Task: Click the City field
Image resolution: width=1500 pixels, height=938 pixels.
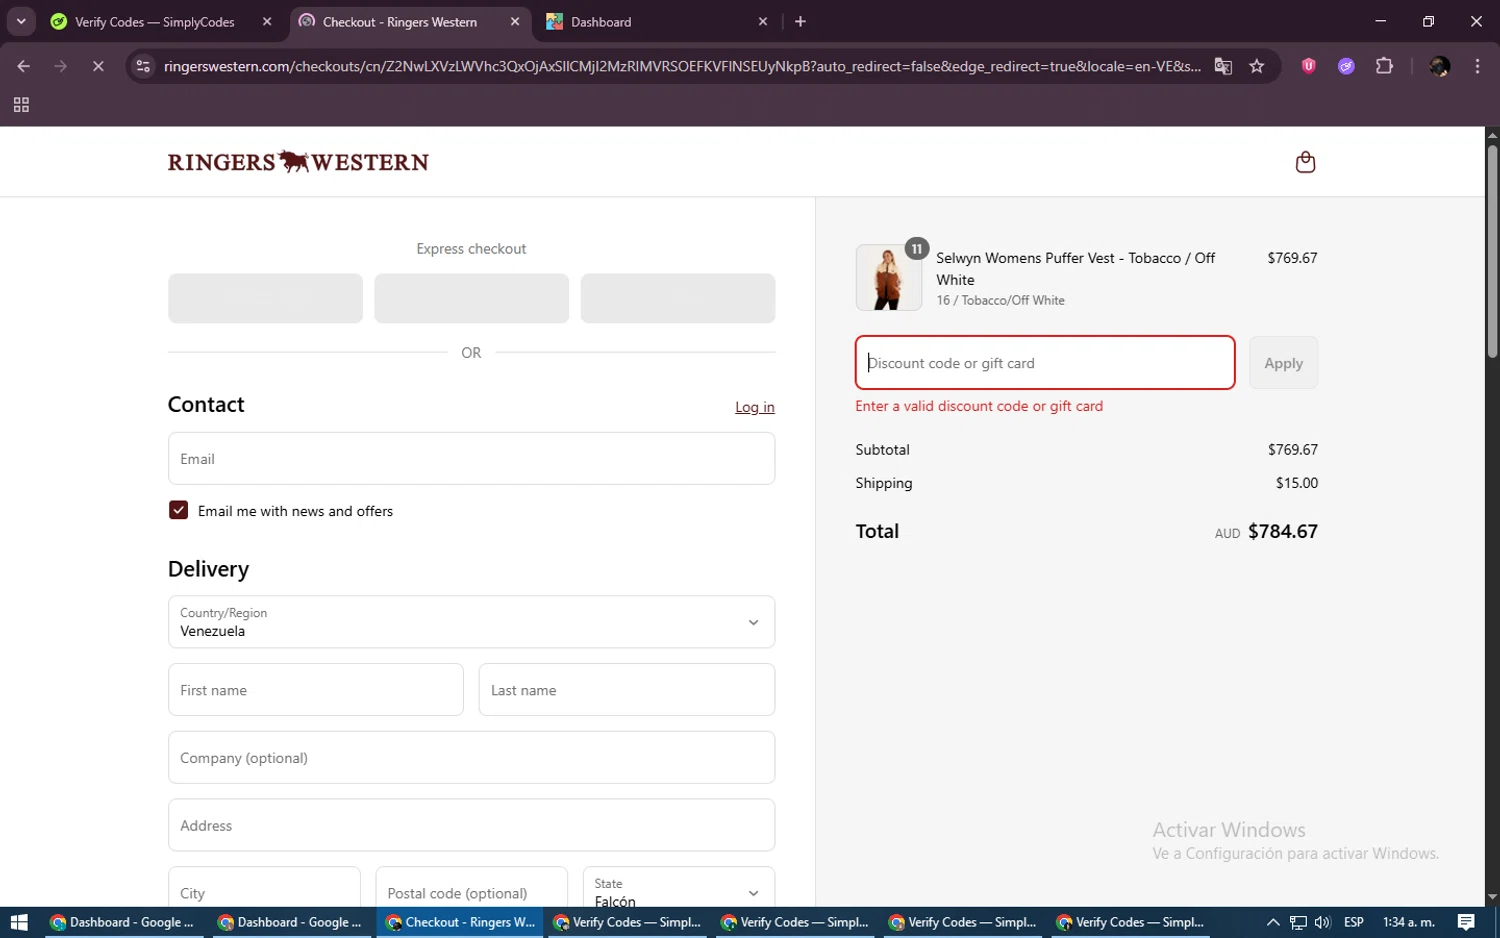Action: point(264,889)
